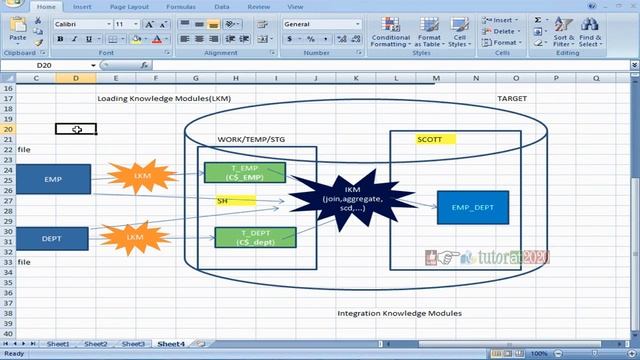Switch to the Formulas tab
Viewport: 640px width, 360px height.
click(181, 7)
